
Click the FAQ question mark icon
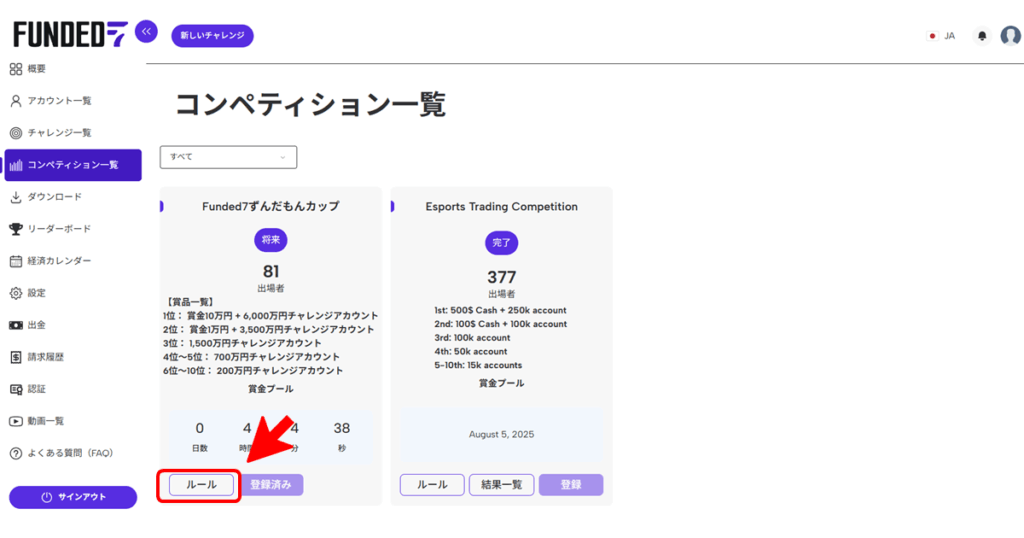click(16, 453)
